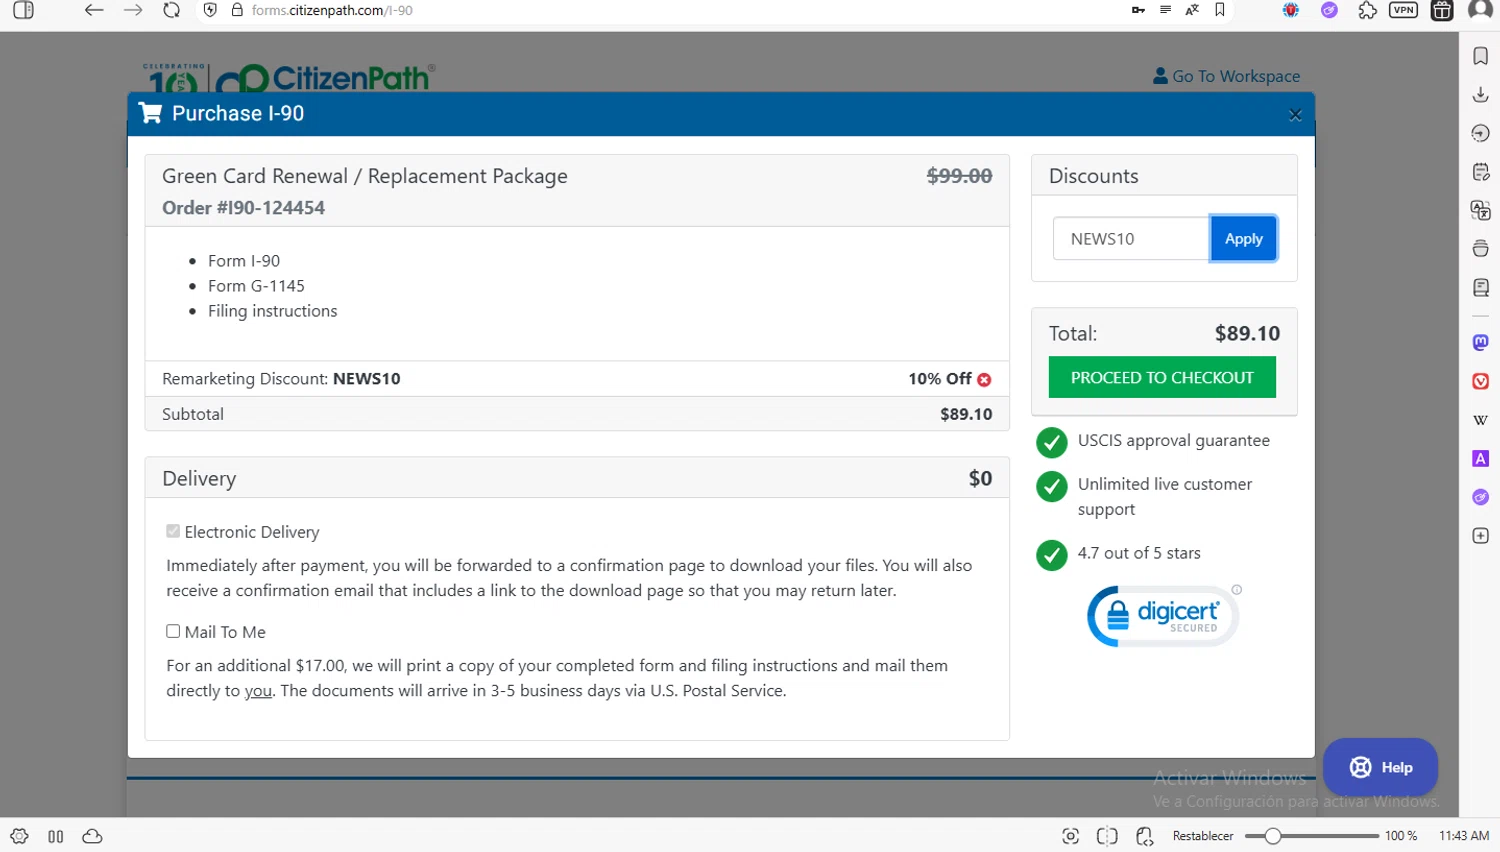Enable the Mail To Me checkbox

[173, 631]
